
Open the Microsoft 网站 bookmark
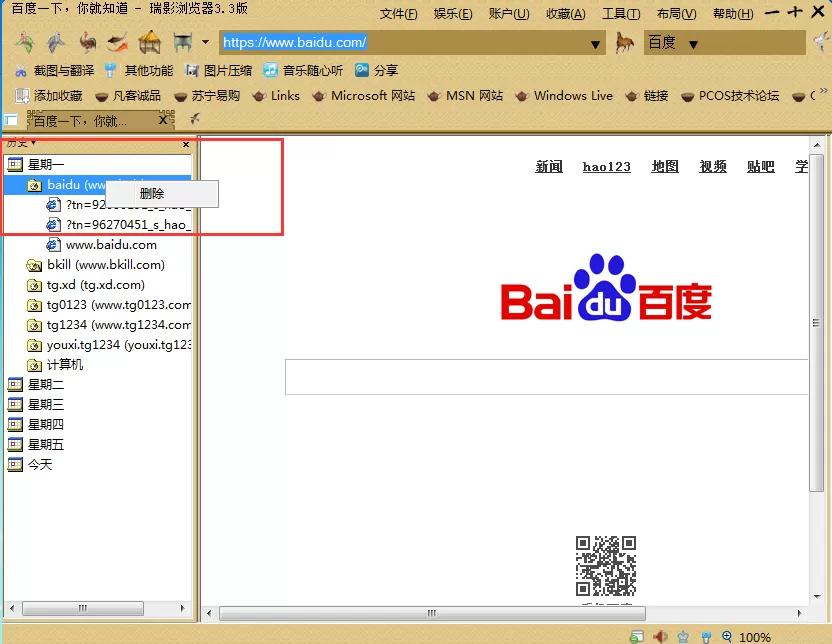(x=363, y=96)
